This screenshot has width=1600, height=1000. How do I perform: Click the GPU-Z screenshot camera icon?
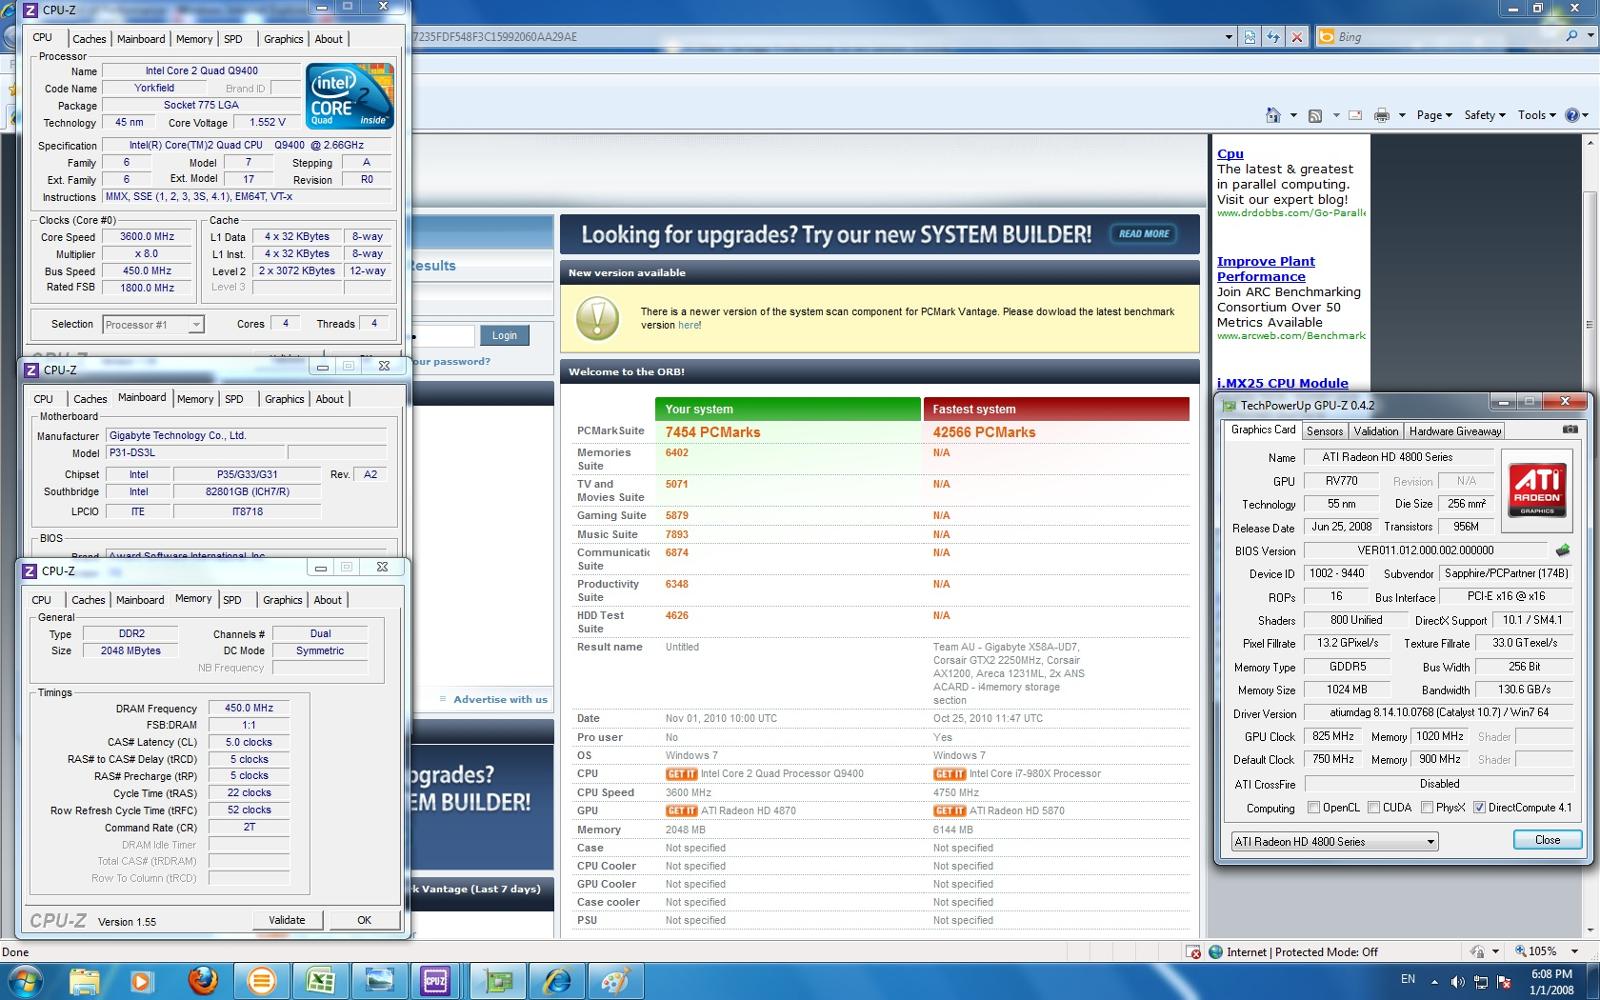[1570, 430]
